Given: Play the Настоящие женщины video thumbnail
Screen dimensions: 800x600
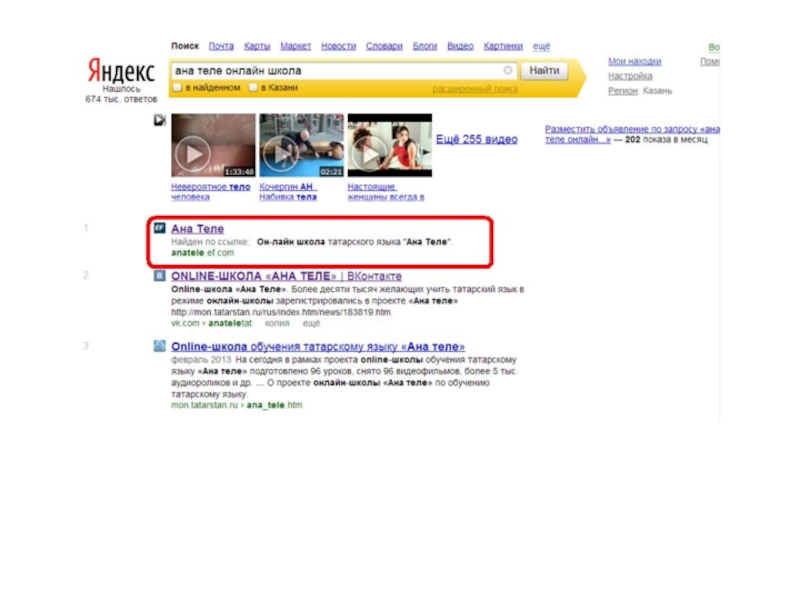Looking at the screenshot, I should click(x=390, y=145).
